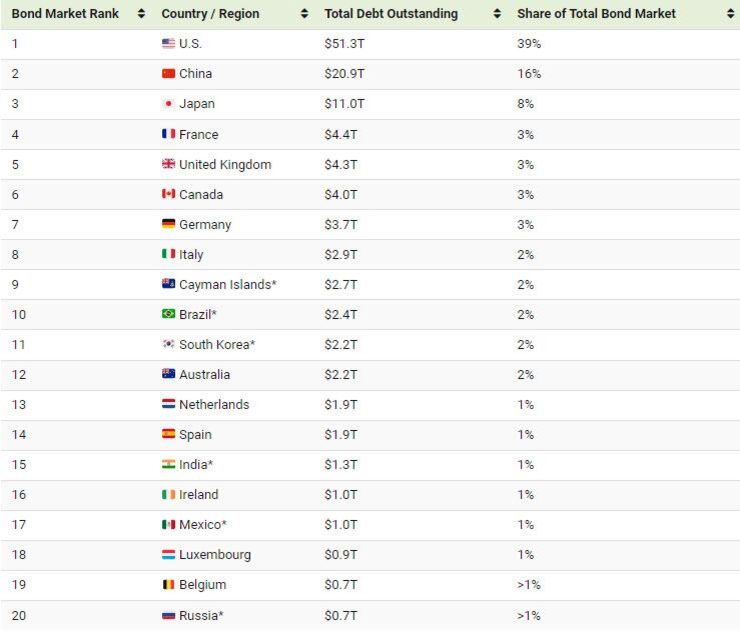Click the Canada flag icon
Screen dimensions: 740x635
[x=168, y=194]
